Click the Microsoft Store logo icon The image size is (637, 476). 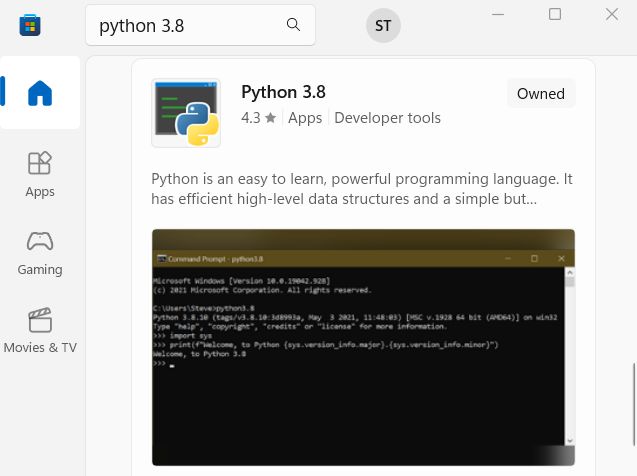pos(30,25)
